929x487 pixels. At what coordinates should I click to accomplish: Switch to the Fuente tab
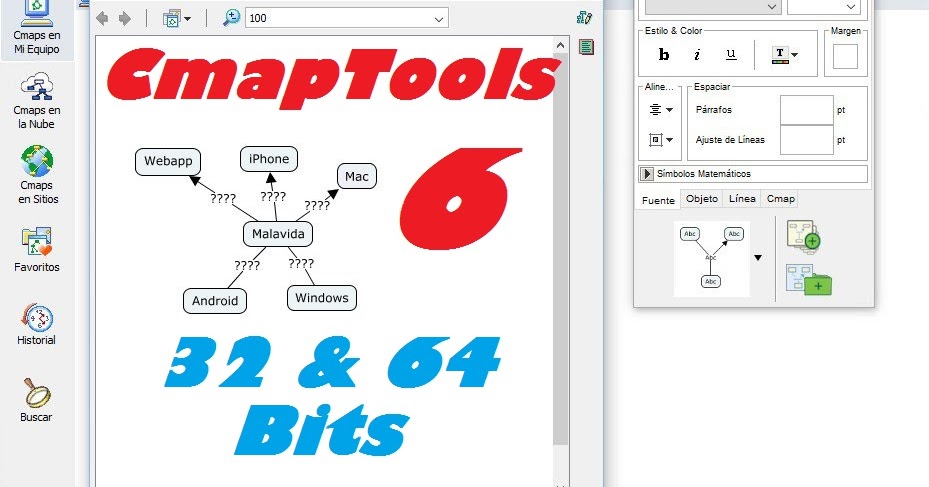click(658, 200)
